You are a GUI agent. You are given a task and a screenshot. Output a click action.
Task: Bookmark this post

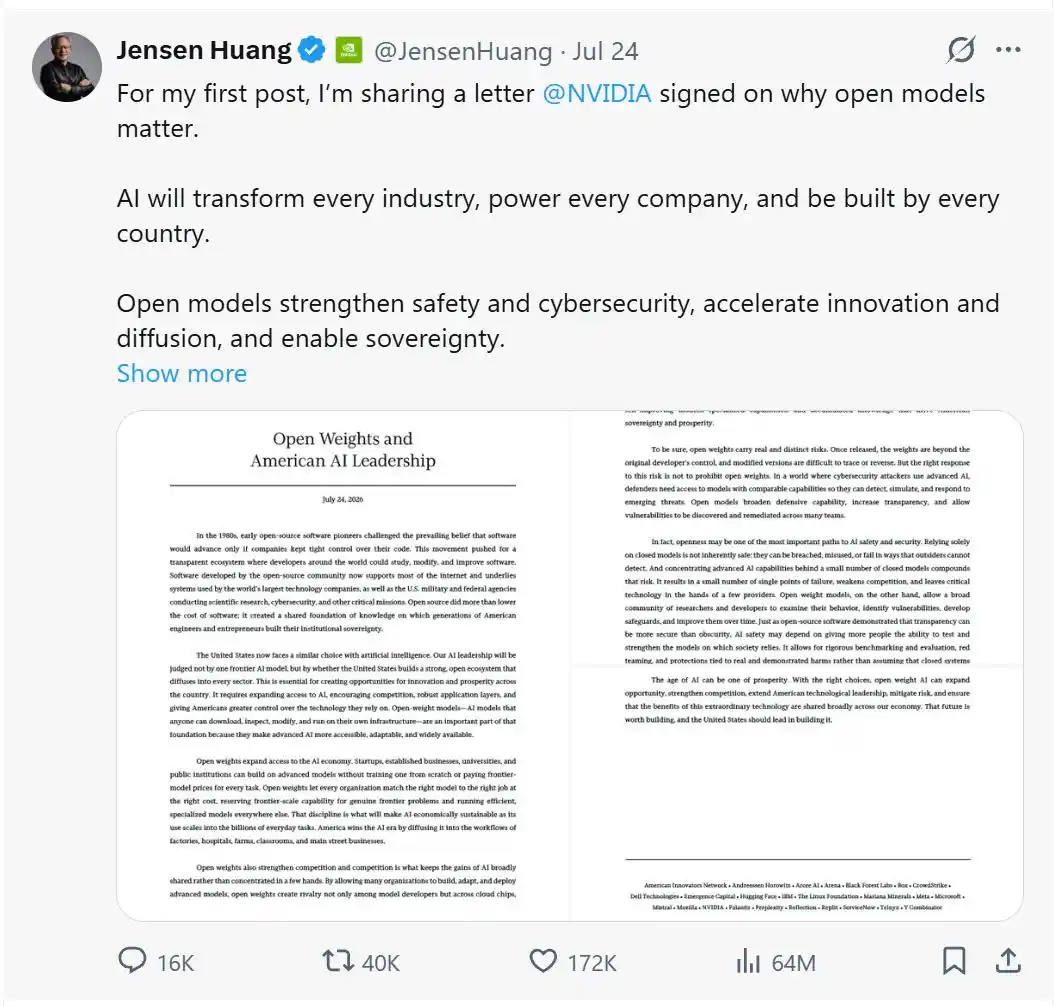coord(954,960)
